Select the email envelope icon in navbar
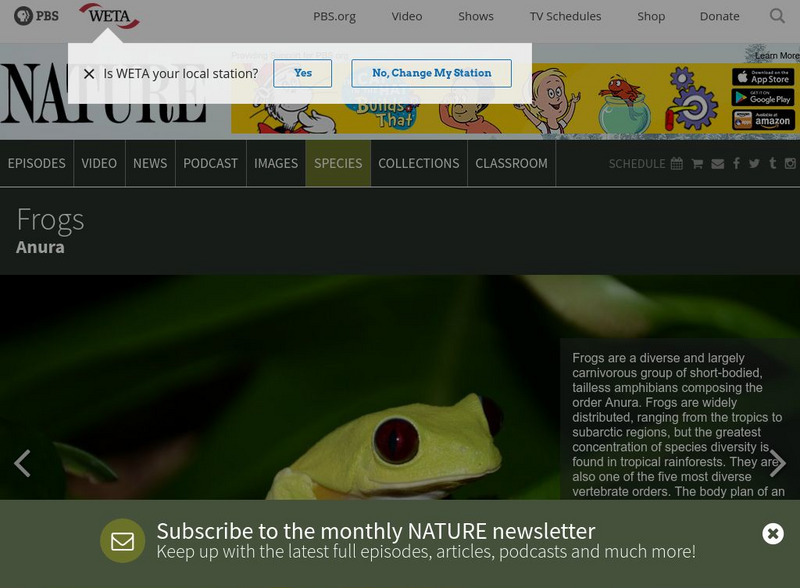Viewport: 800px width, 588px height. 717,164
